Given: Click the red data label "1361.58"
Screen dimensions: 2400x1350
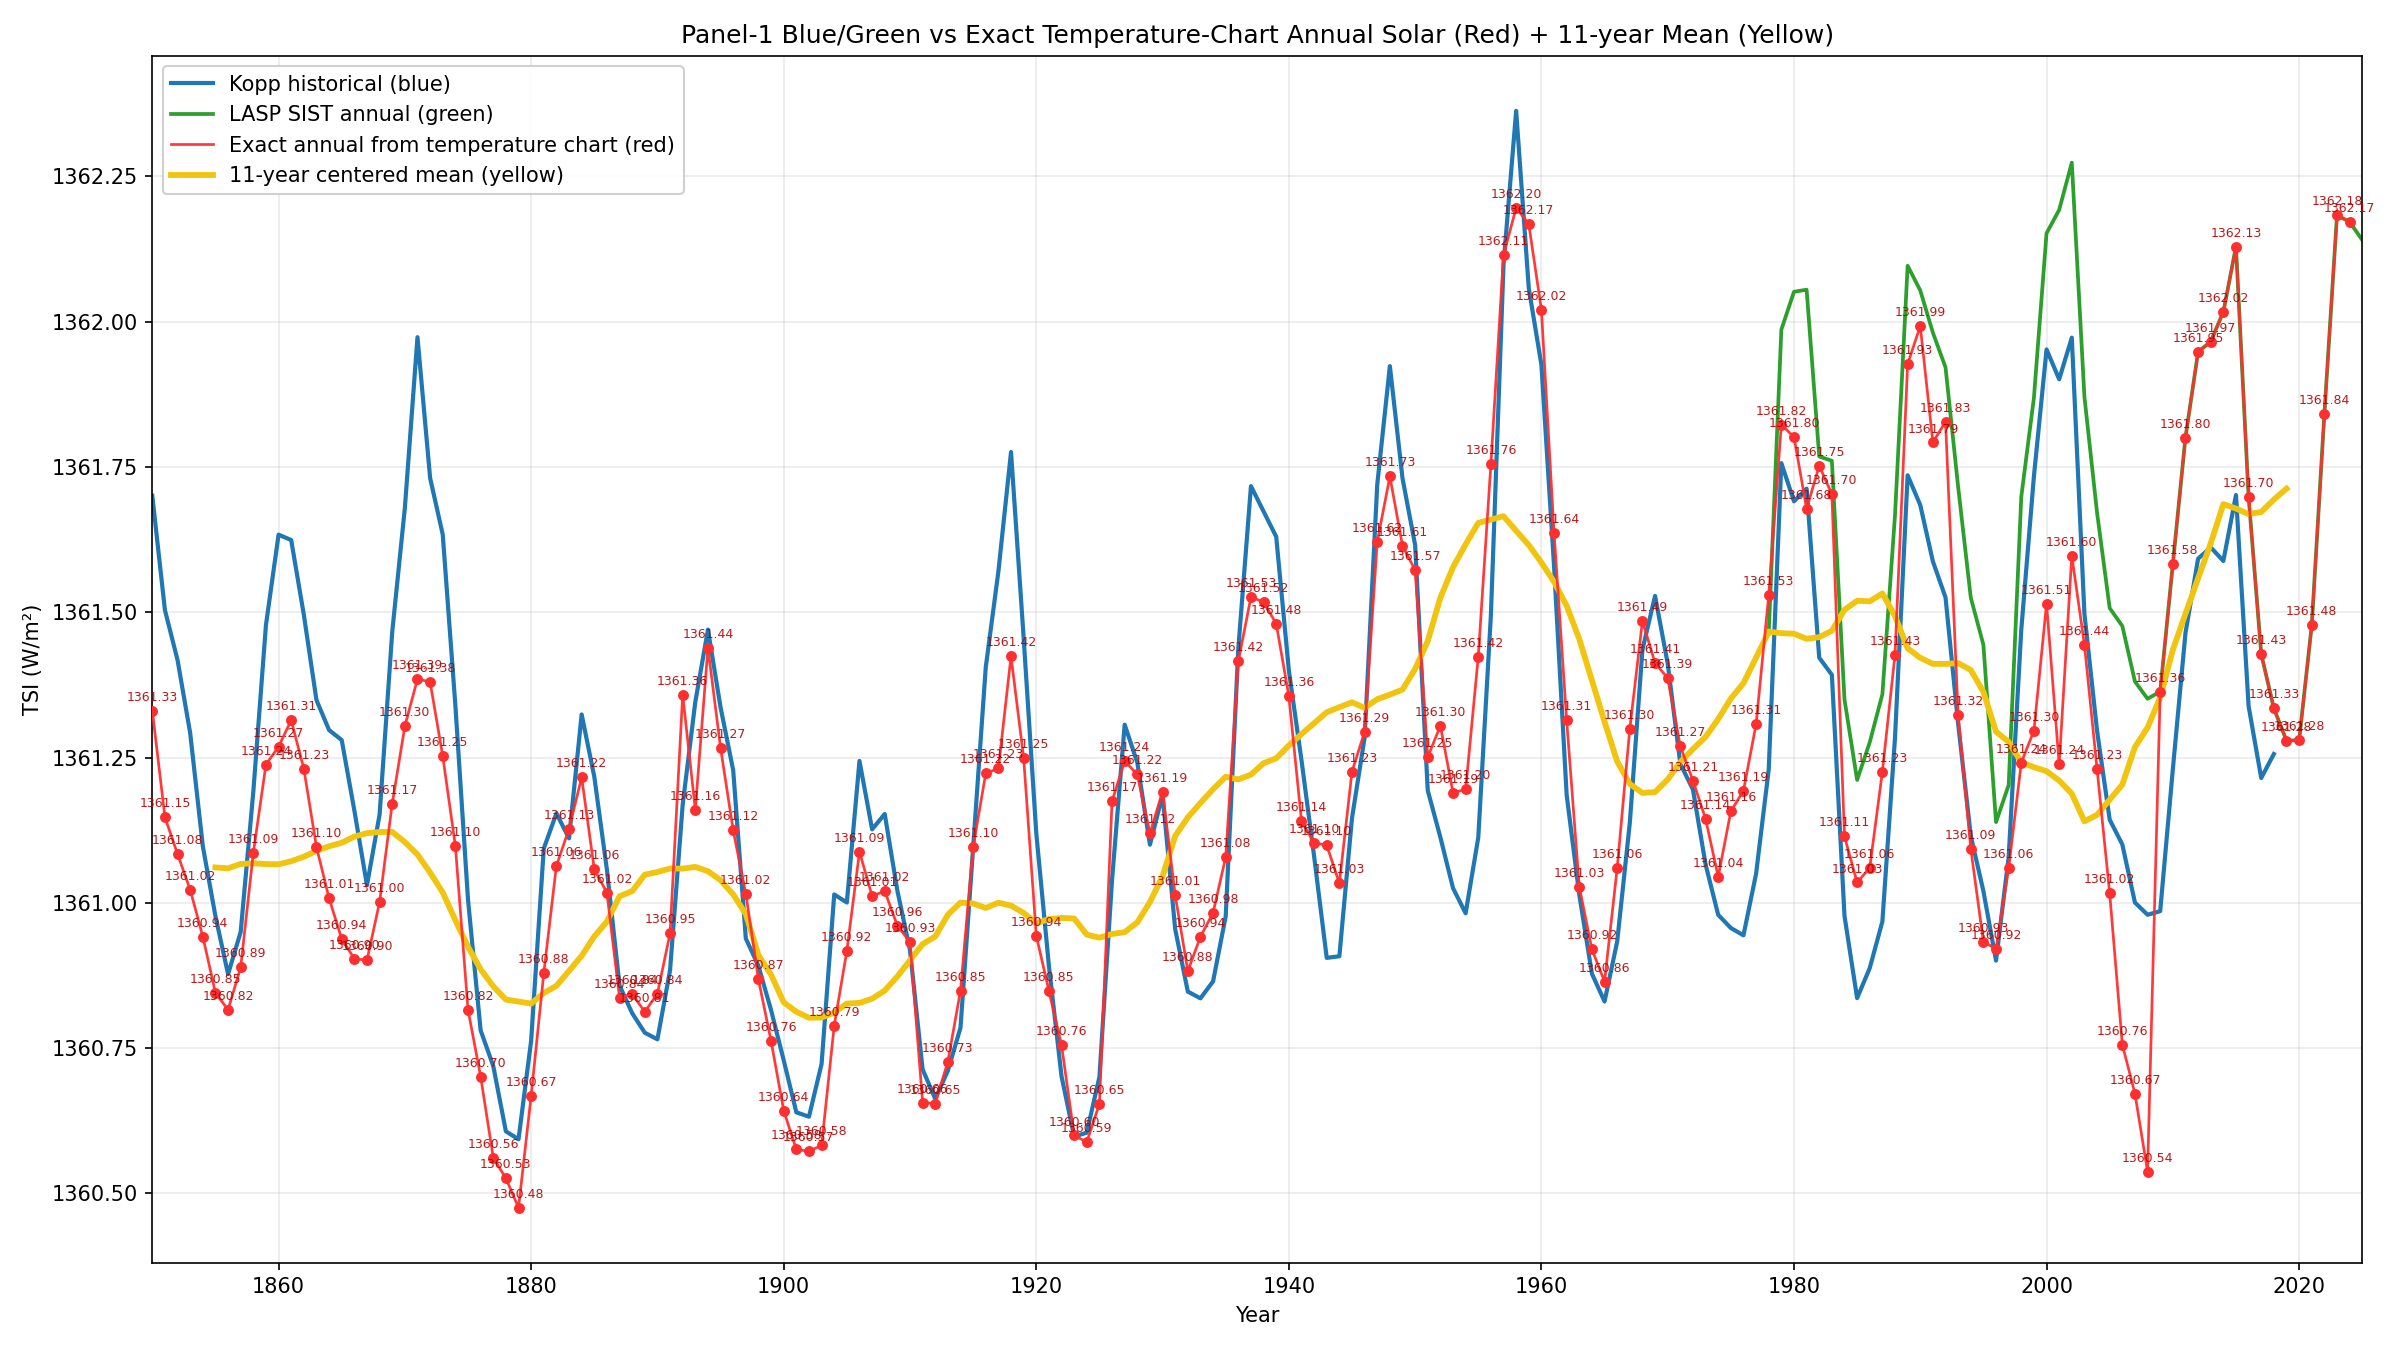Looking at the screenshot, I should (x=2172, y=550).
